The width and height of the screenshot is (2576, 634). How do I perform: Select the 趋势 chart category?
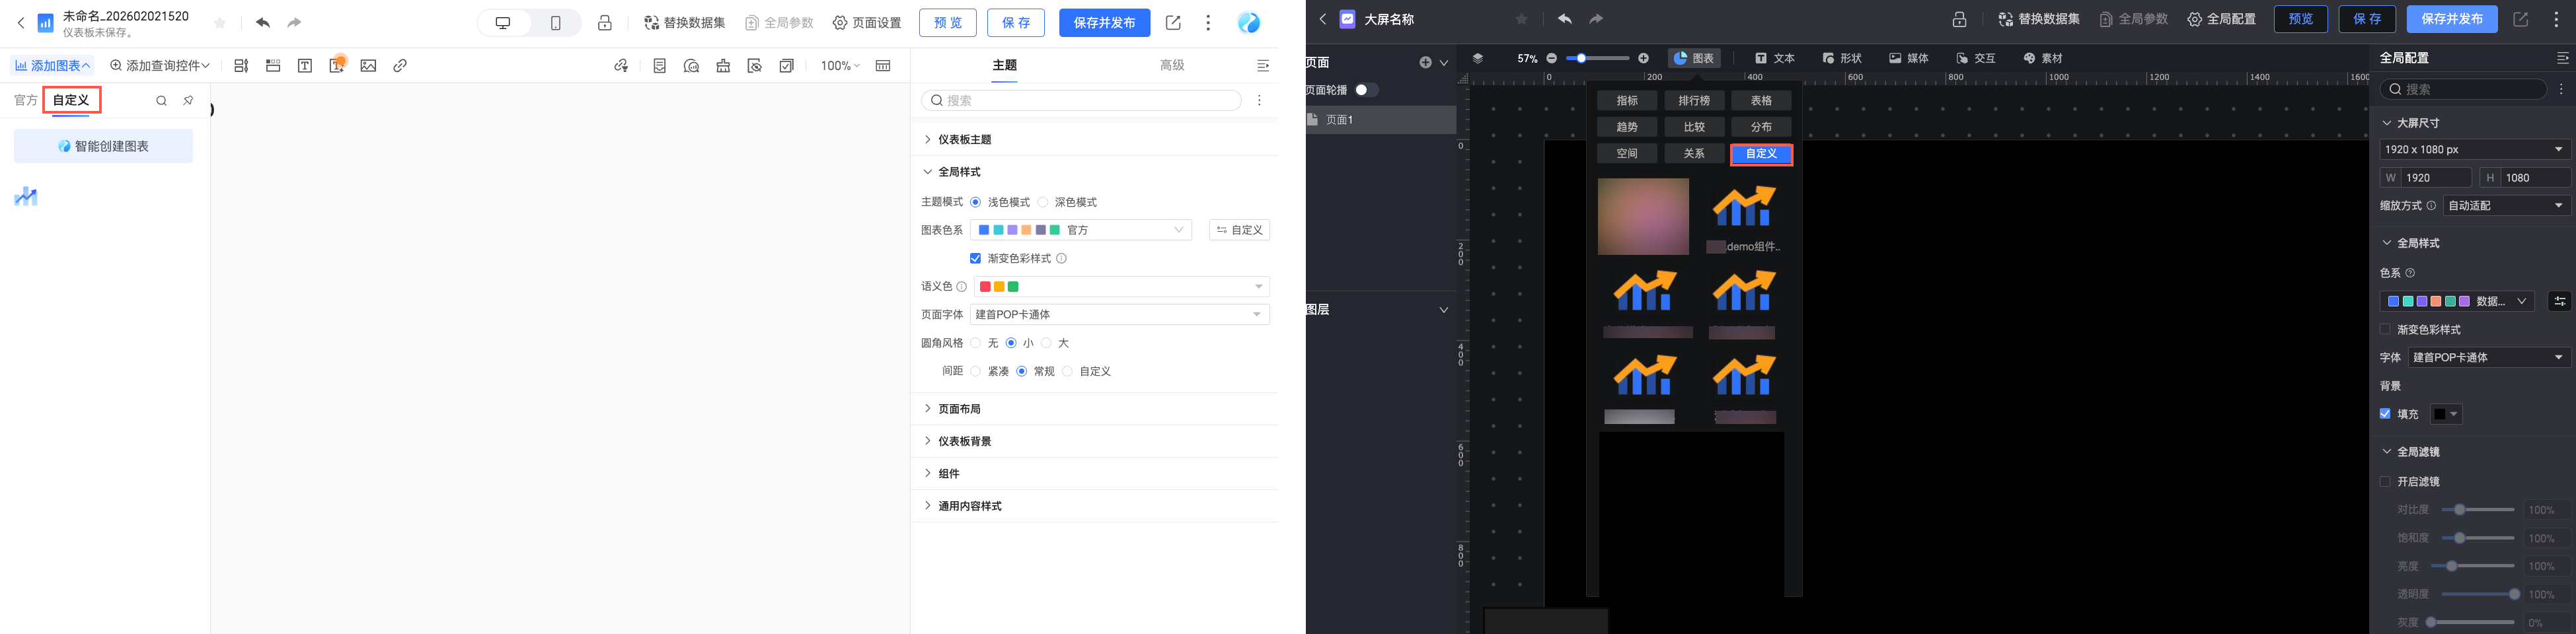point(1627,127)
